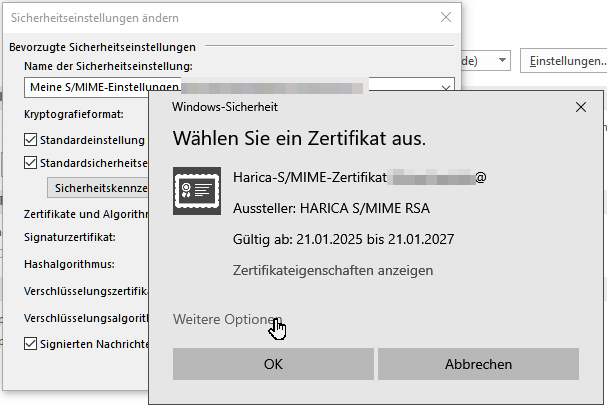Close Sicherheitseinstellungen ändern window
This screenshot has width=607, height=409.
click(x=446, y=17)
